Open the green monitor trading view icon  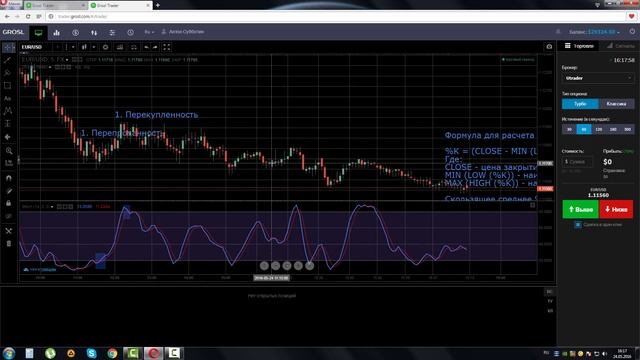(x=38, y=33)
